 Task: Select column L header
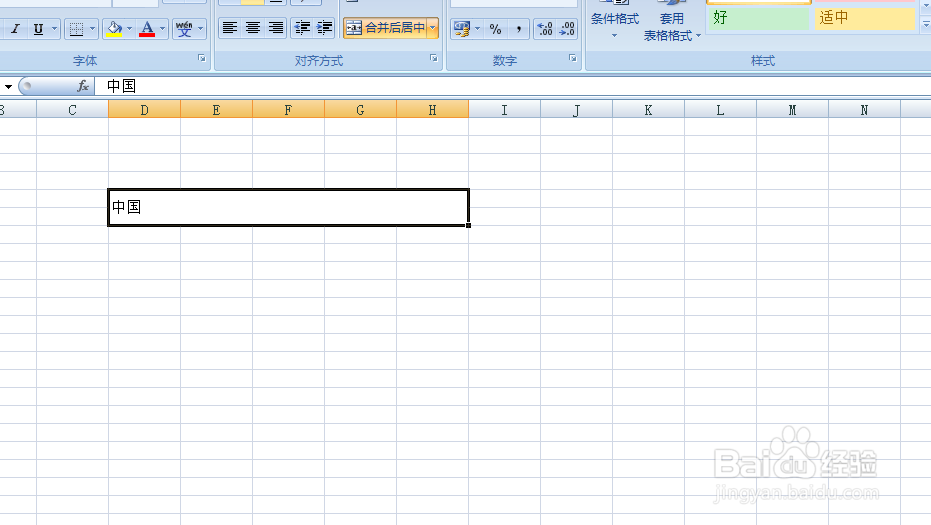[x=720, y=110]
